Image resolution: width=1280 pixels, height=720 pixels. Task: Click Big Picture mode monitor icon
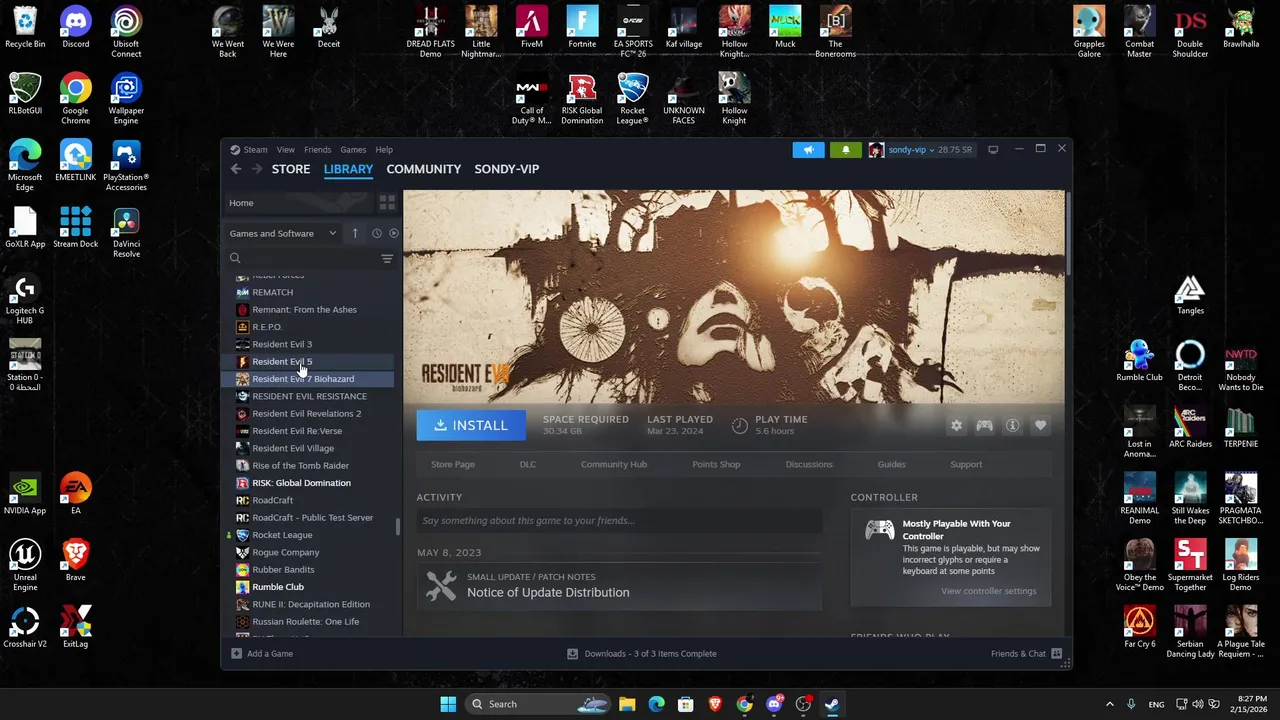click(993, 150)
